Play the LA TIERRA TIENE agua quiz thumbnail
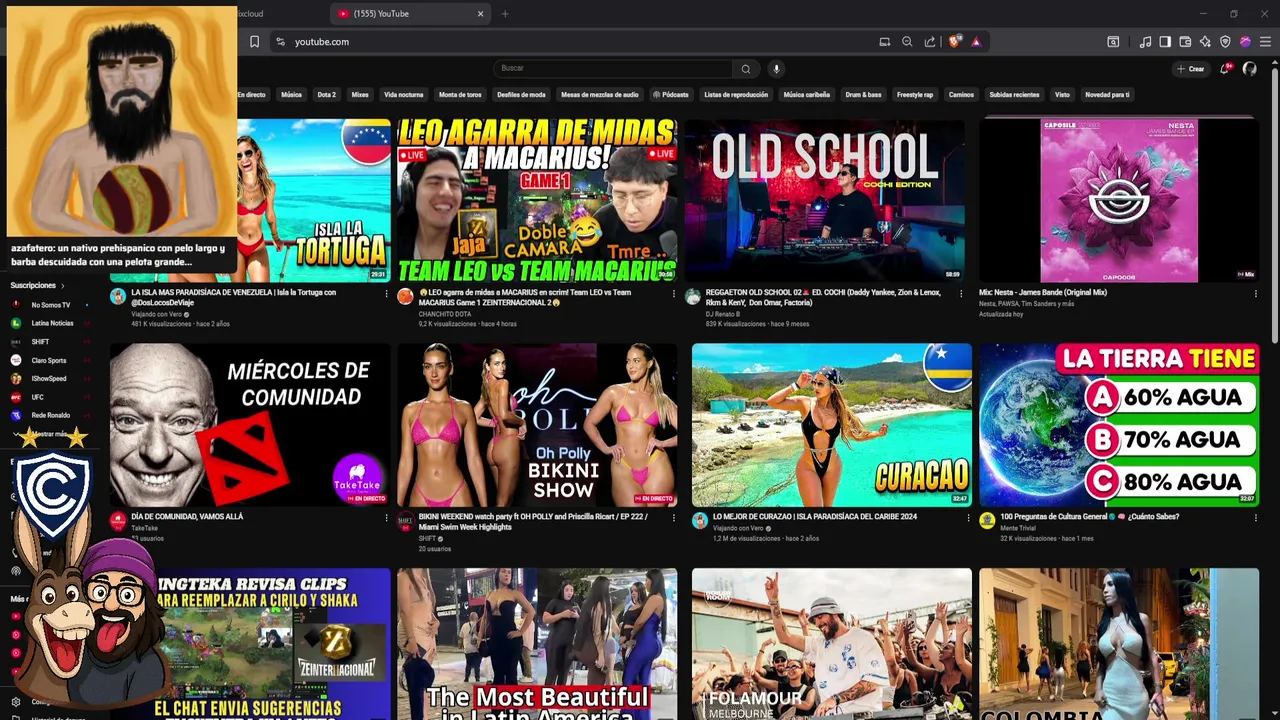Image resolution: width=1280 pixels, height=720 pixels. coord(1119,425)
